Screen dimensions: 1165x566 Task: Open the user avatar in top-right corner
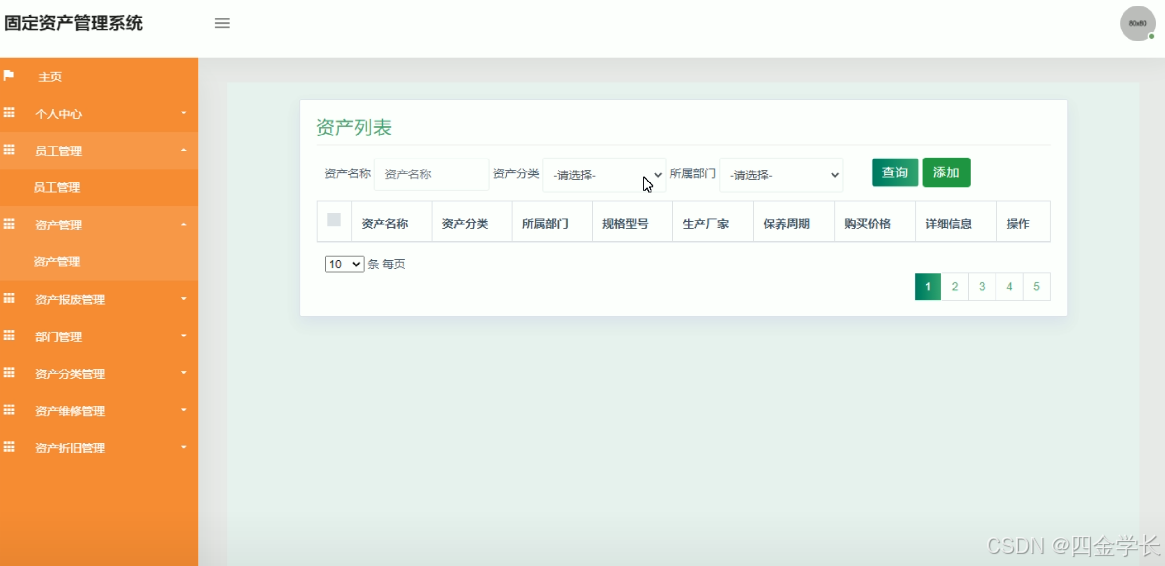(1138, 24)
